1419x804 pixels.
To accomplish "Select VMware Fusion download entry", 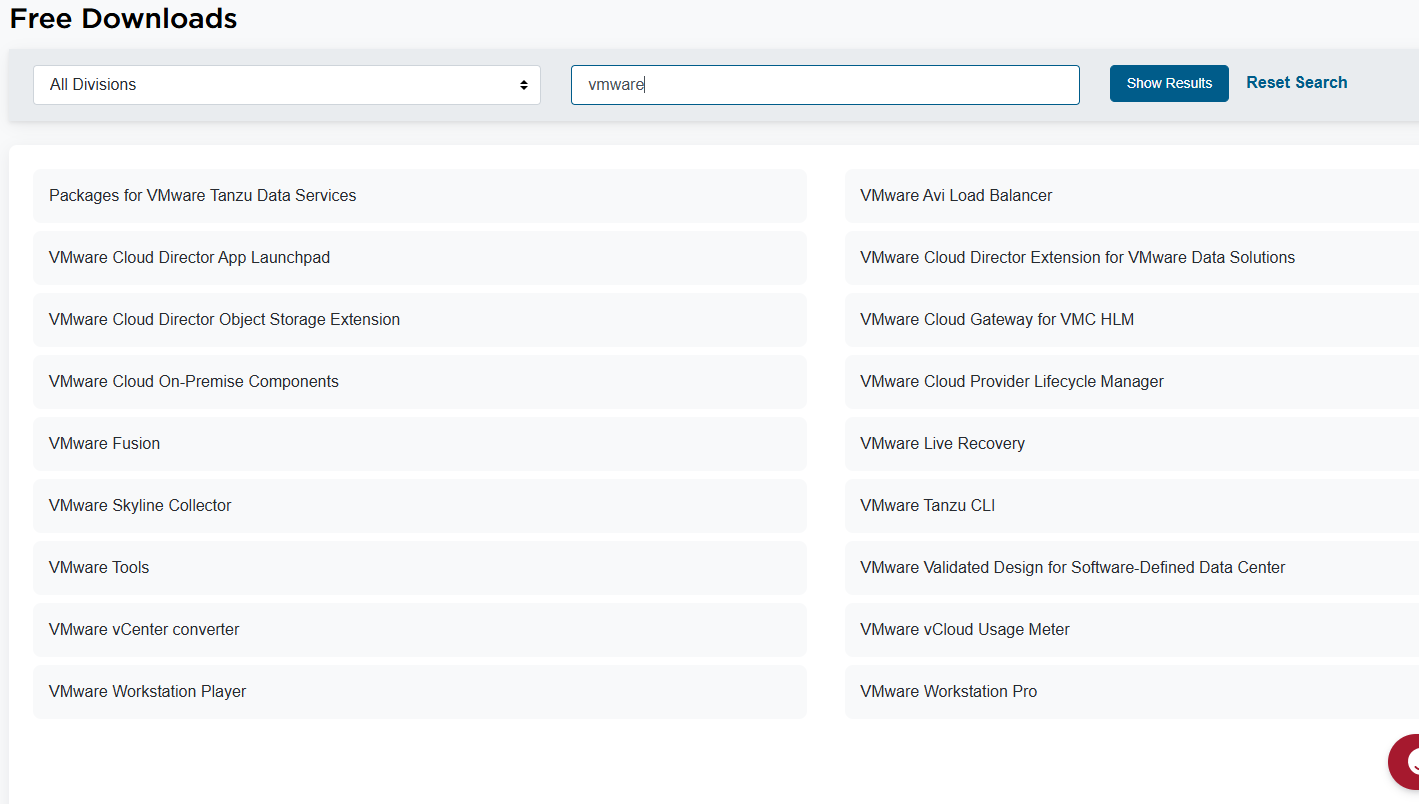I will point(420,444).
